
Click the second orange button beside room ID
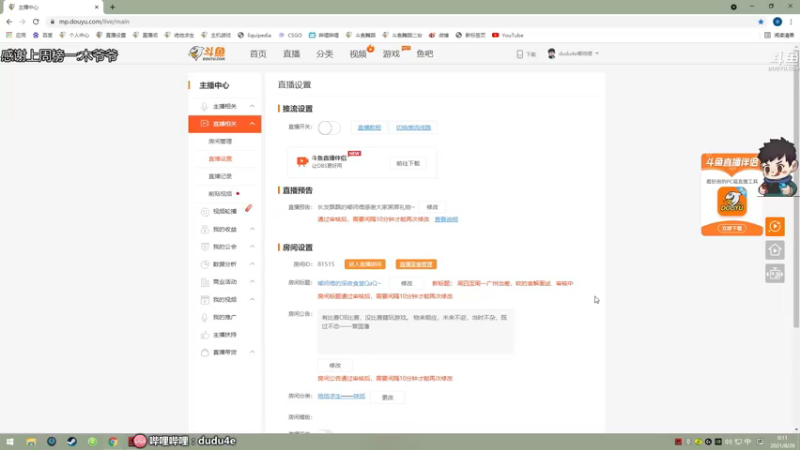416,264
